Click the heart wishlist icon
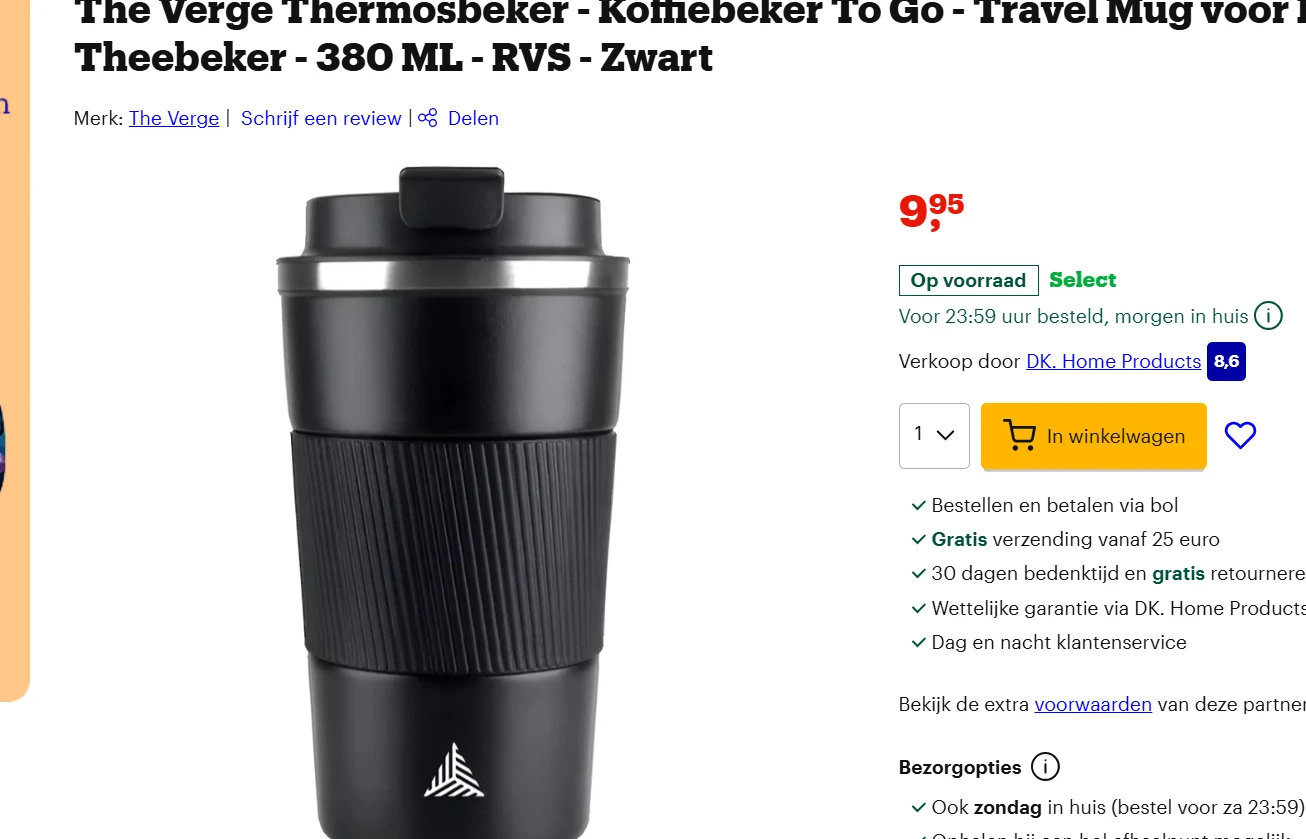The width and height of the screenshot is (1306, 839). pos(1240,435)
